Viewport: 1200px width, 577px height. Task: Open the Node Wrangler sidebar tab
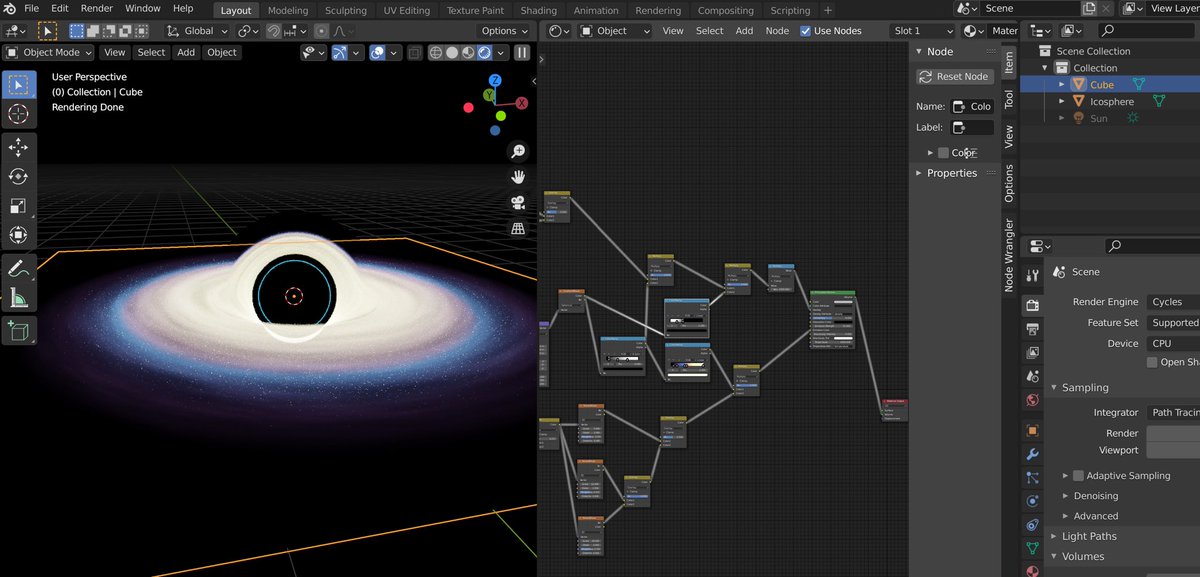[1008, 255]
